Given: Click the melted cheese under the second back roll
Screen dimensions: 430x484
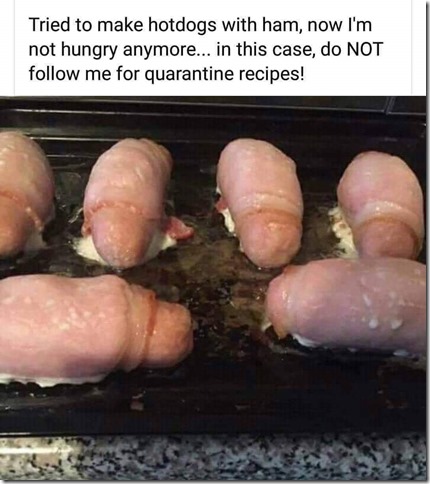Looking at the screenshot, I should pyautogui.click(x=85, y=248).
